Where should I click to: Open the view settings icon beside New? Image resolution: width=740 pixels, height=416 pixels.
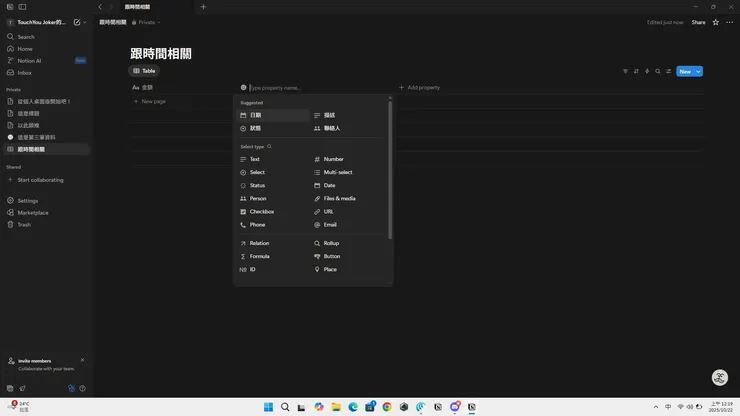669,71
